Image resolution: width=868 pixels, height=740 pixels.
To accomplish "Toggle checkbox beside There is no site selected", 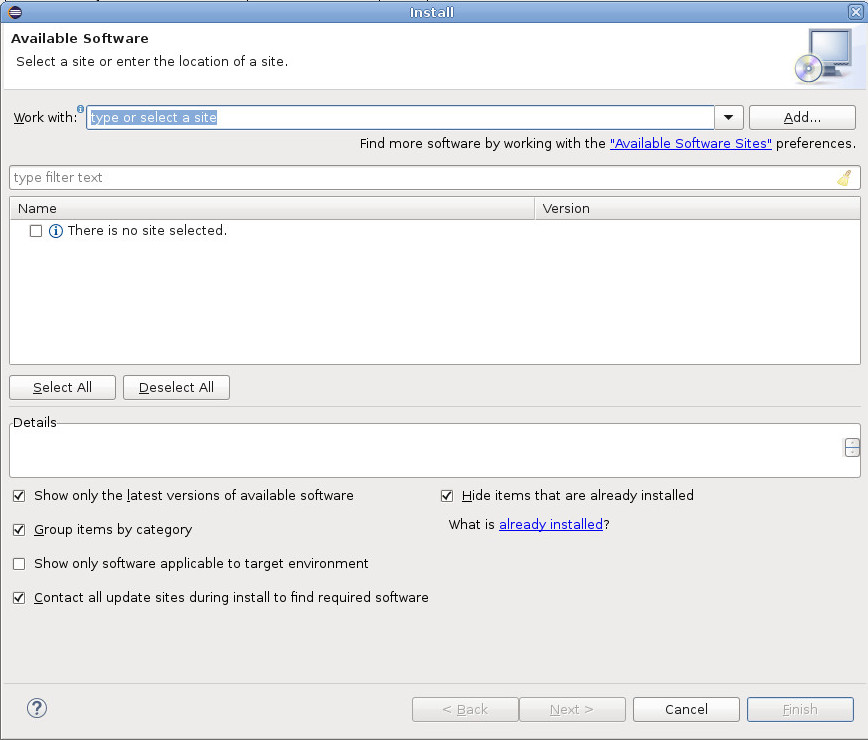I will [x=36, y=230].
